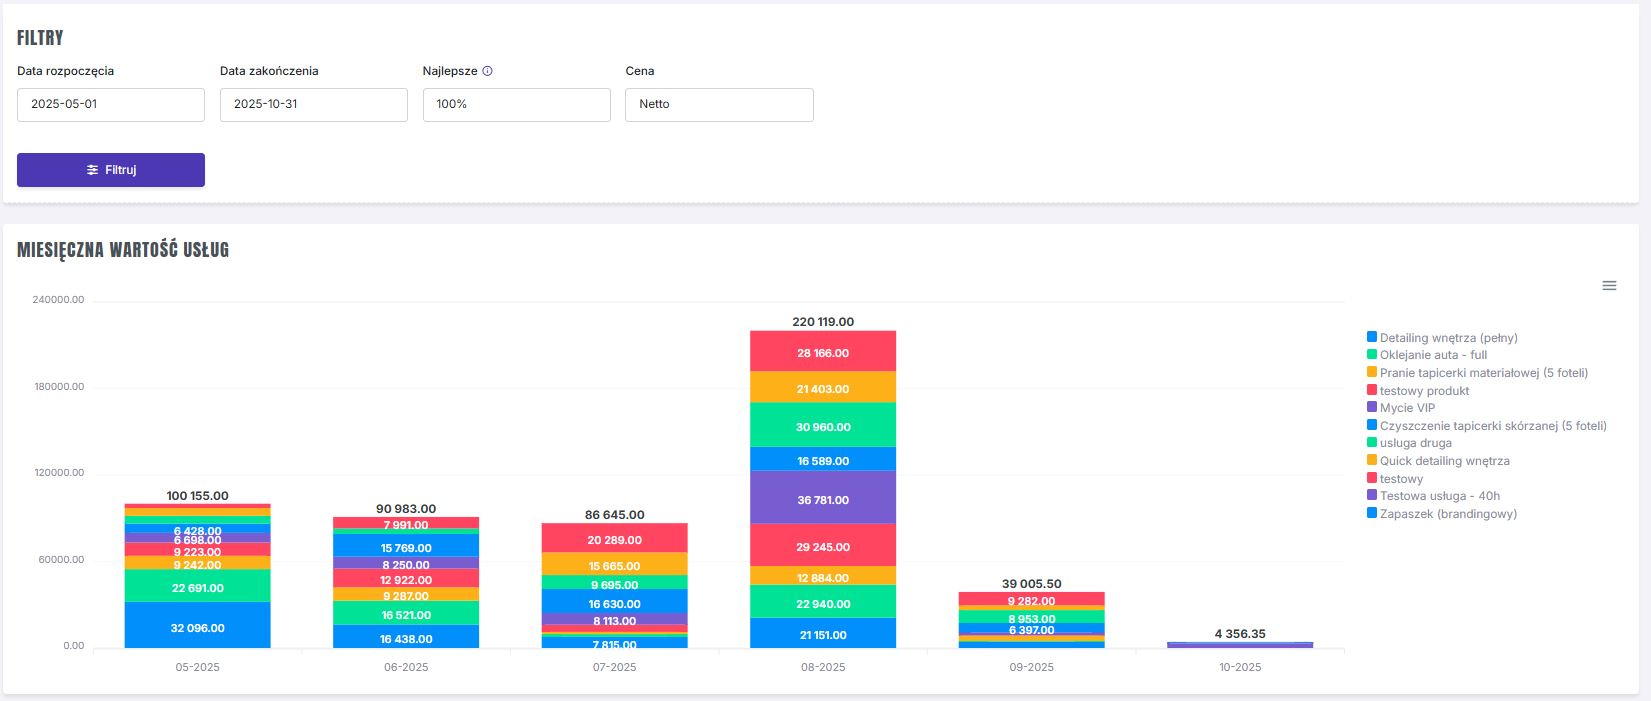Open the Cena Netto dropdown
Image resolution: width=1651 pixels, height=701 pixels.
click(x=719, y=105)
